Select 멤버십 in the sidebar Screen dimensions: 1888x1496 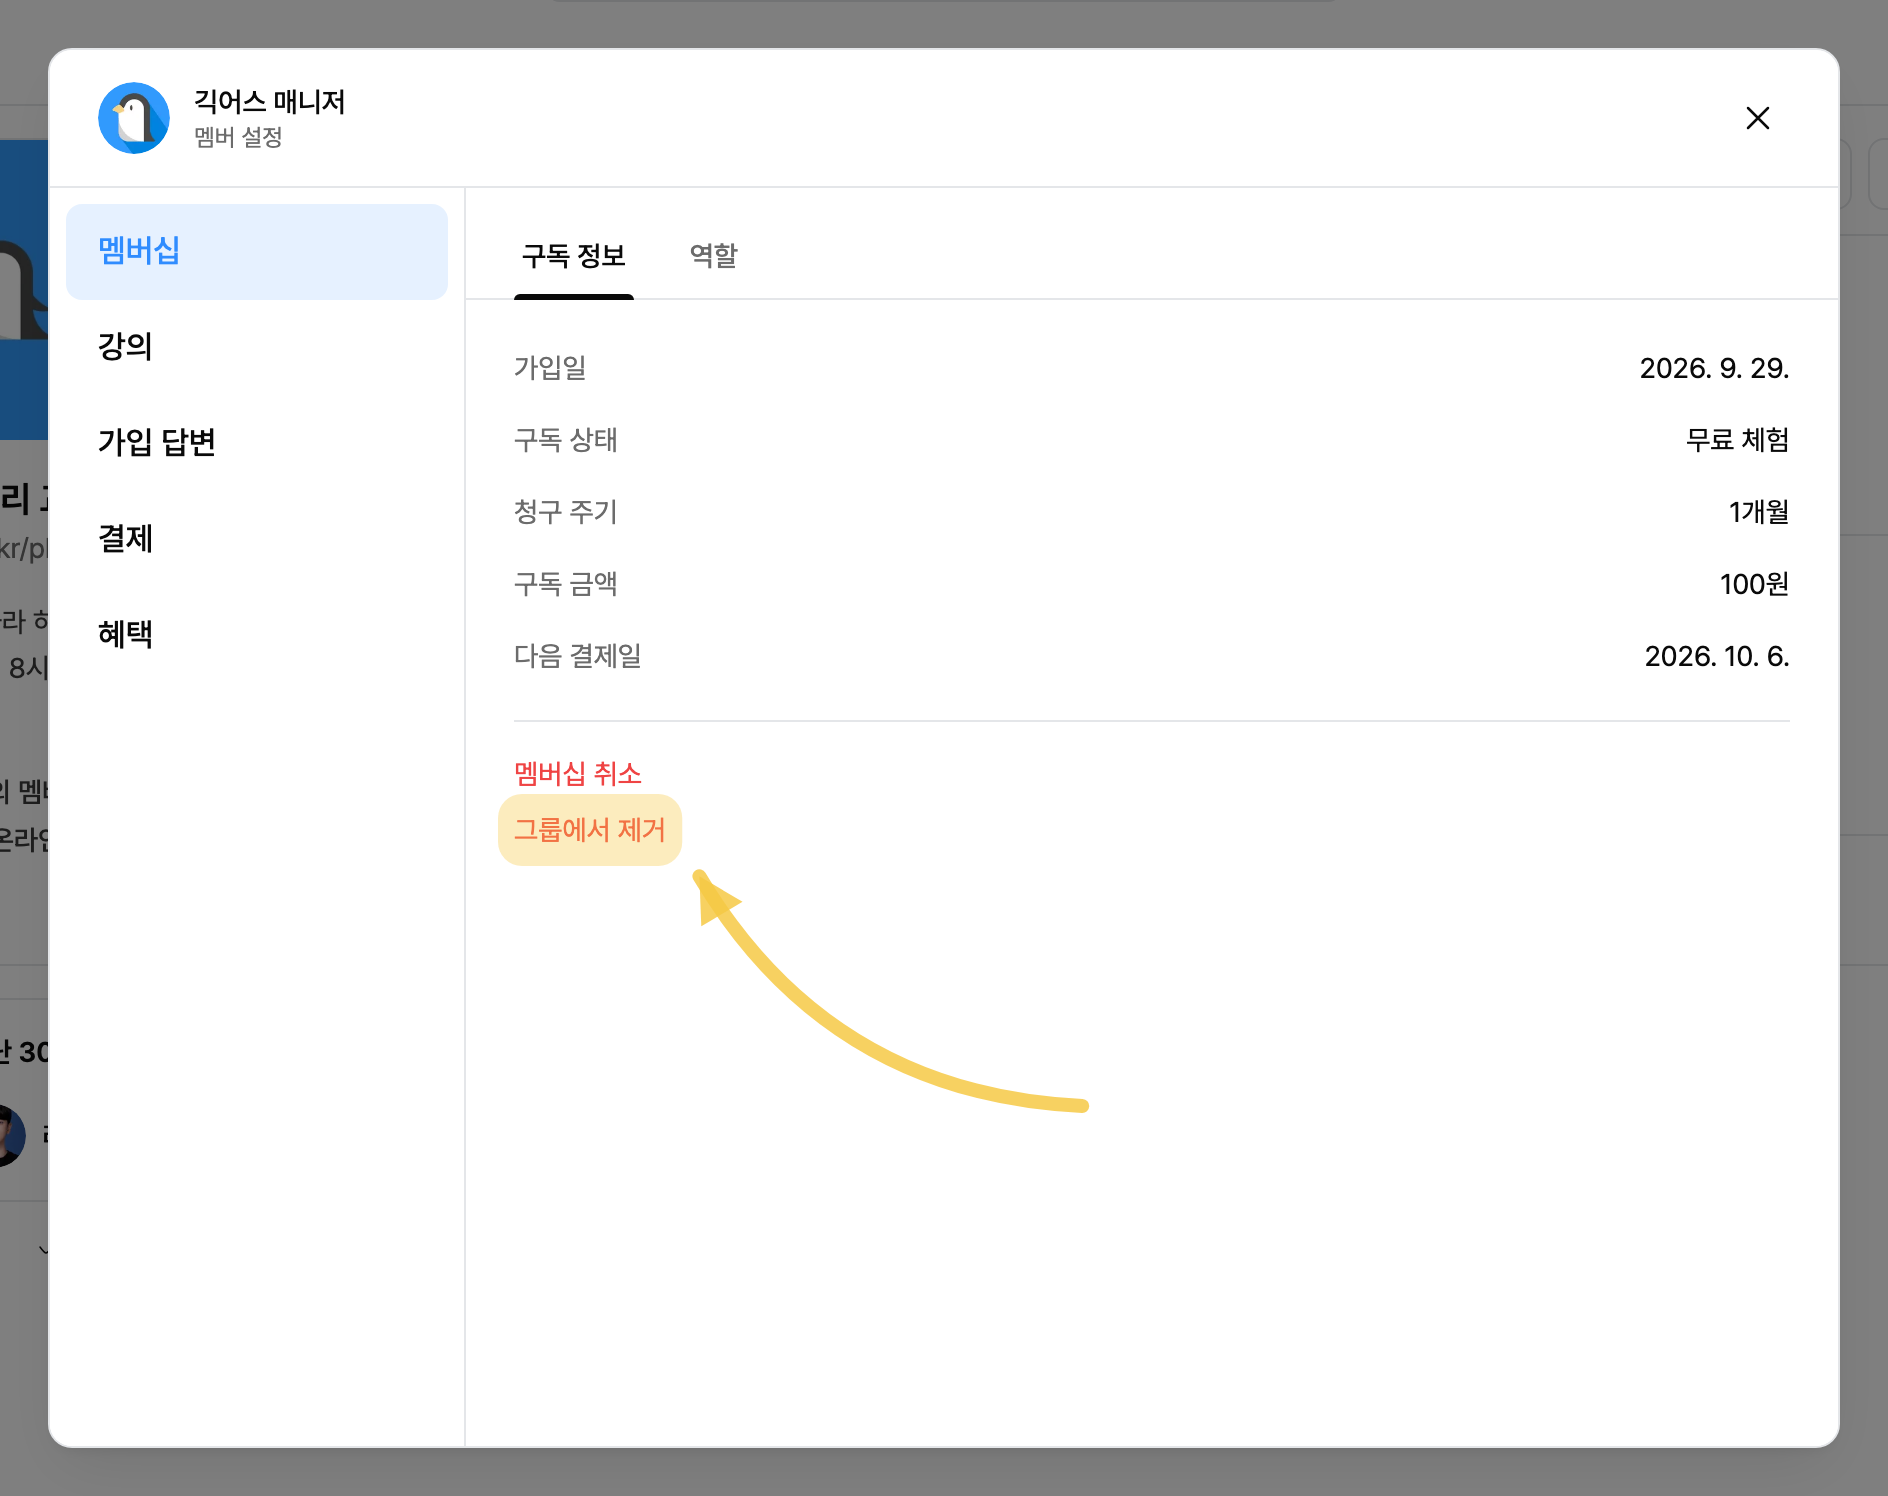pos(257,251)
